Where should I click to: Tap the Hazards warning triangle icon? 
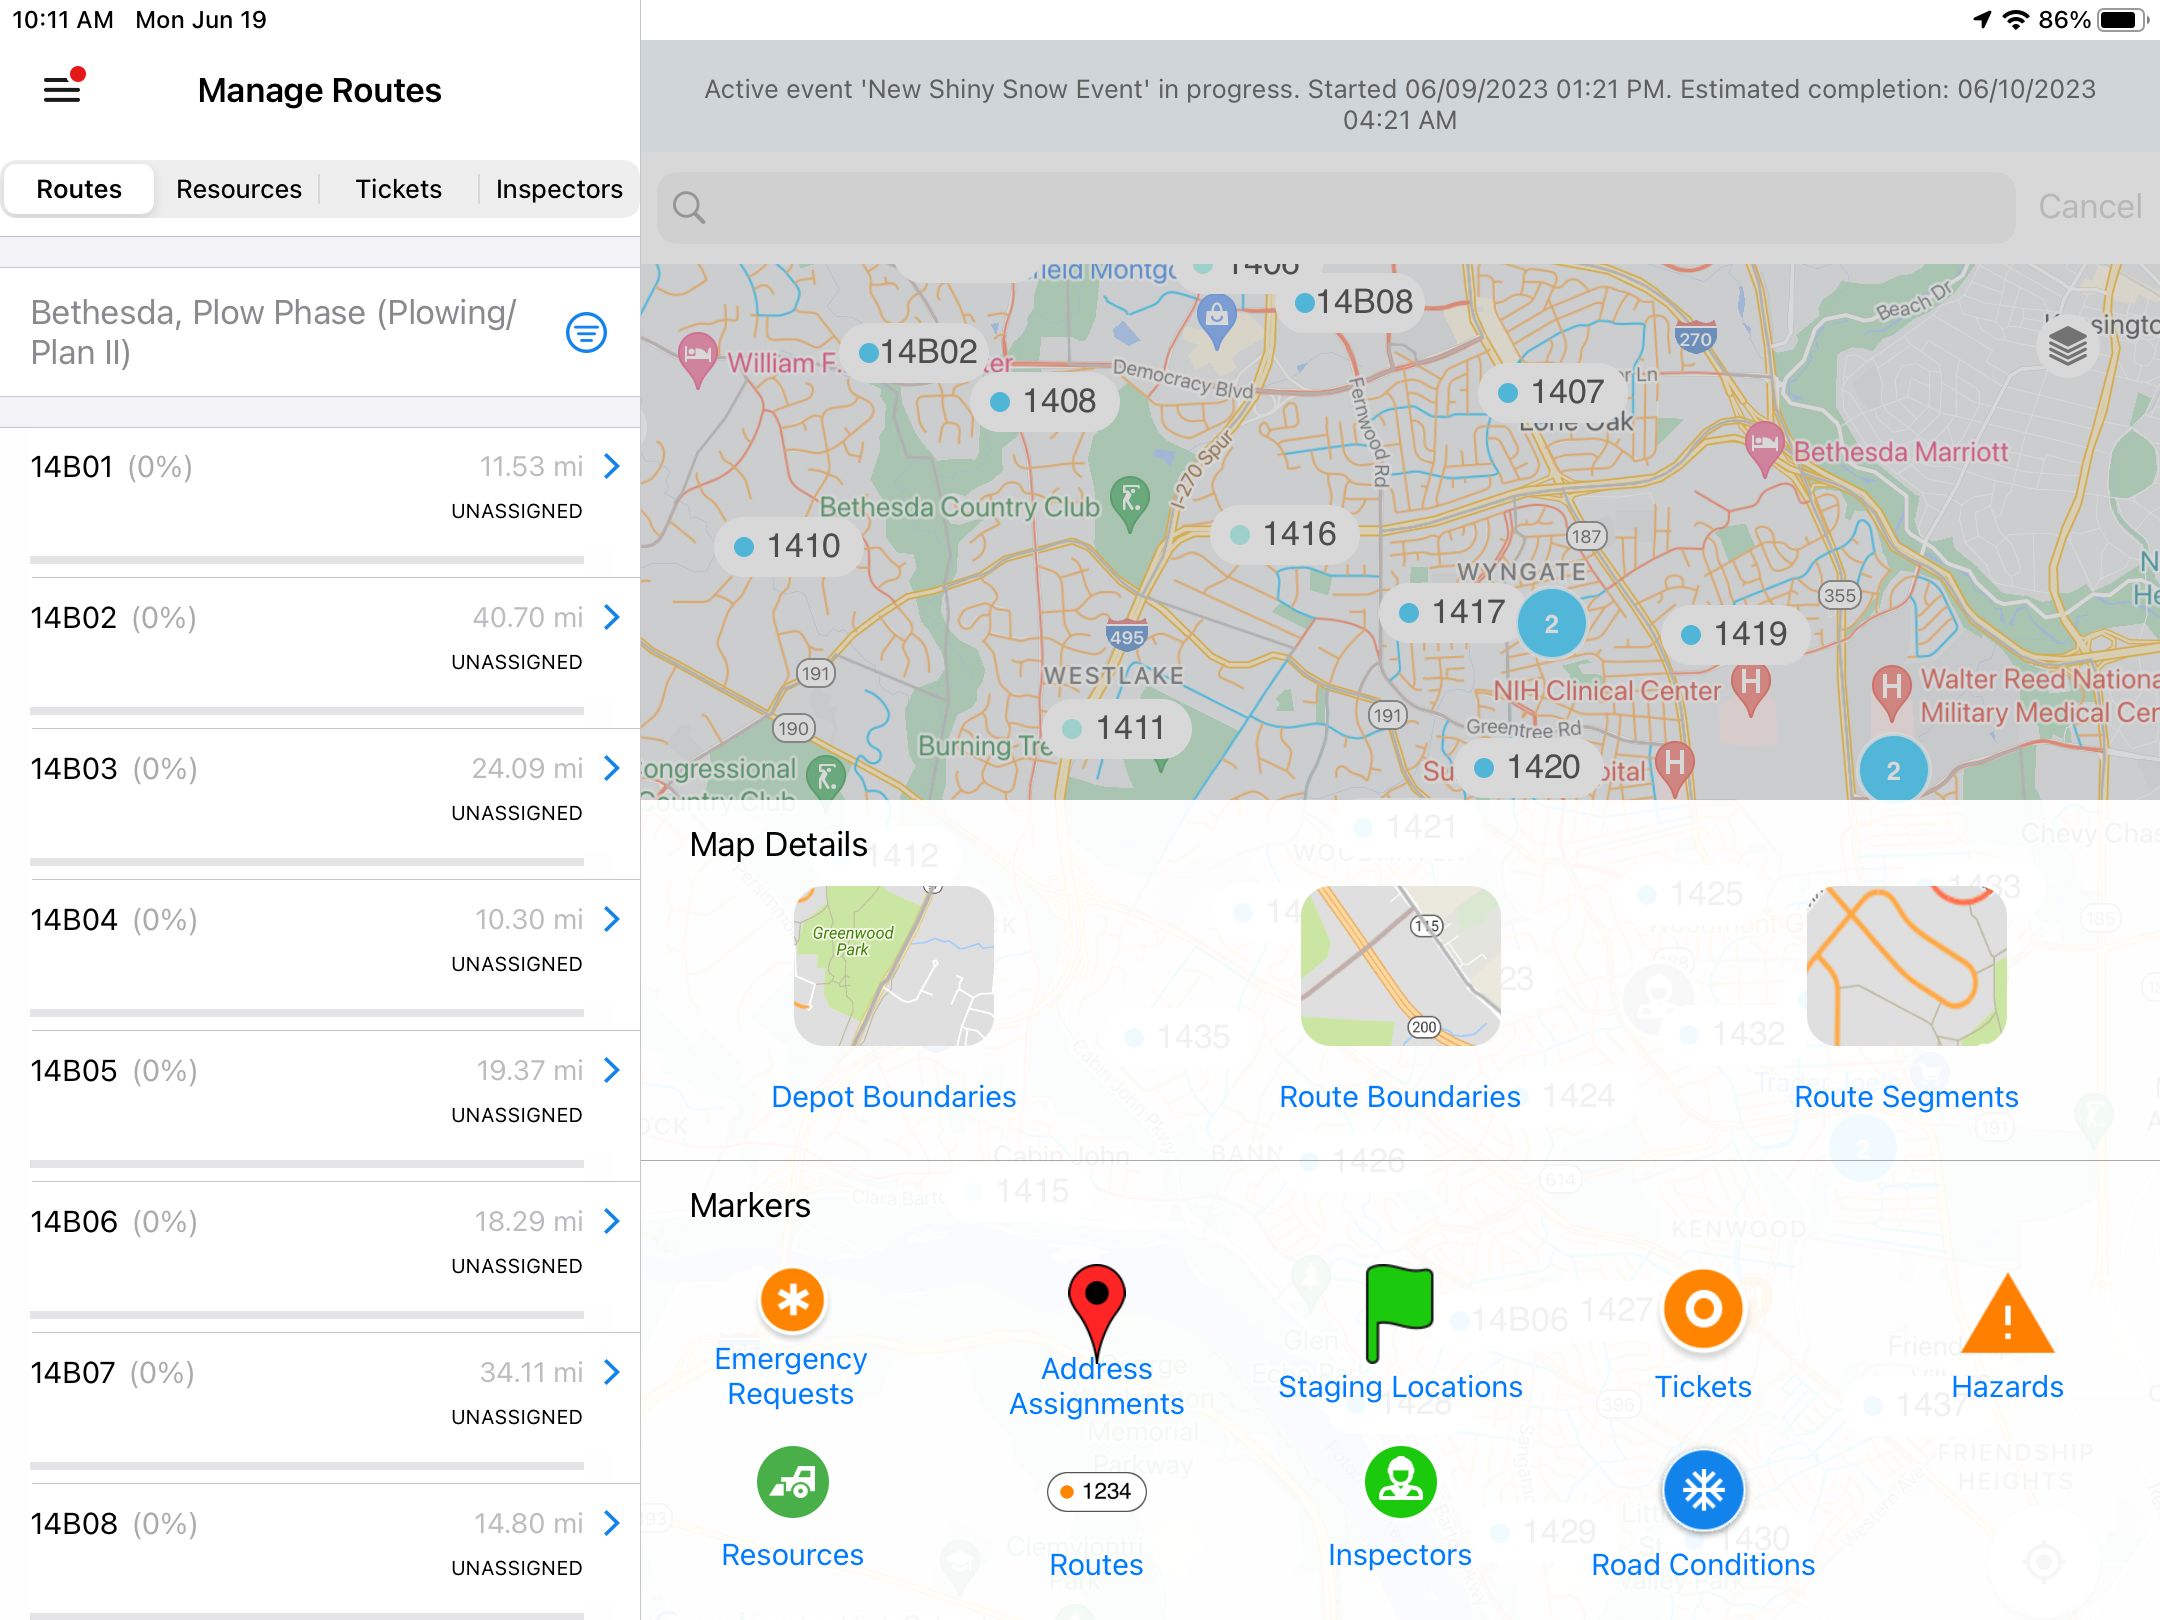2007,1316
